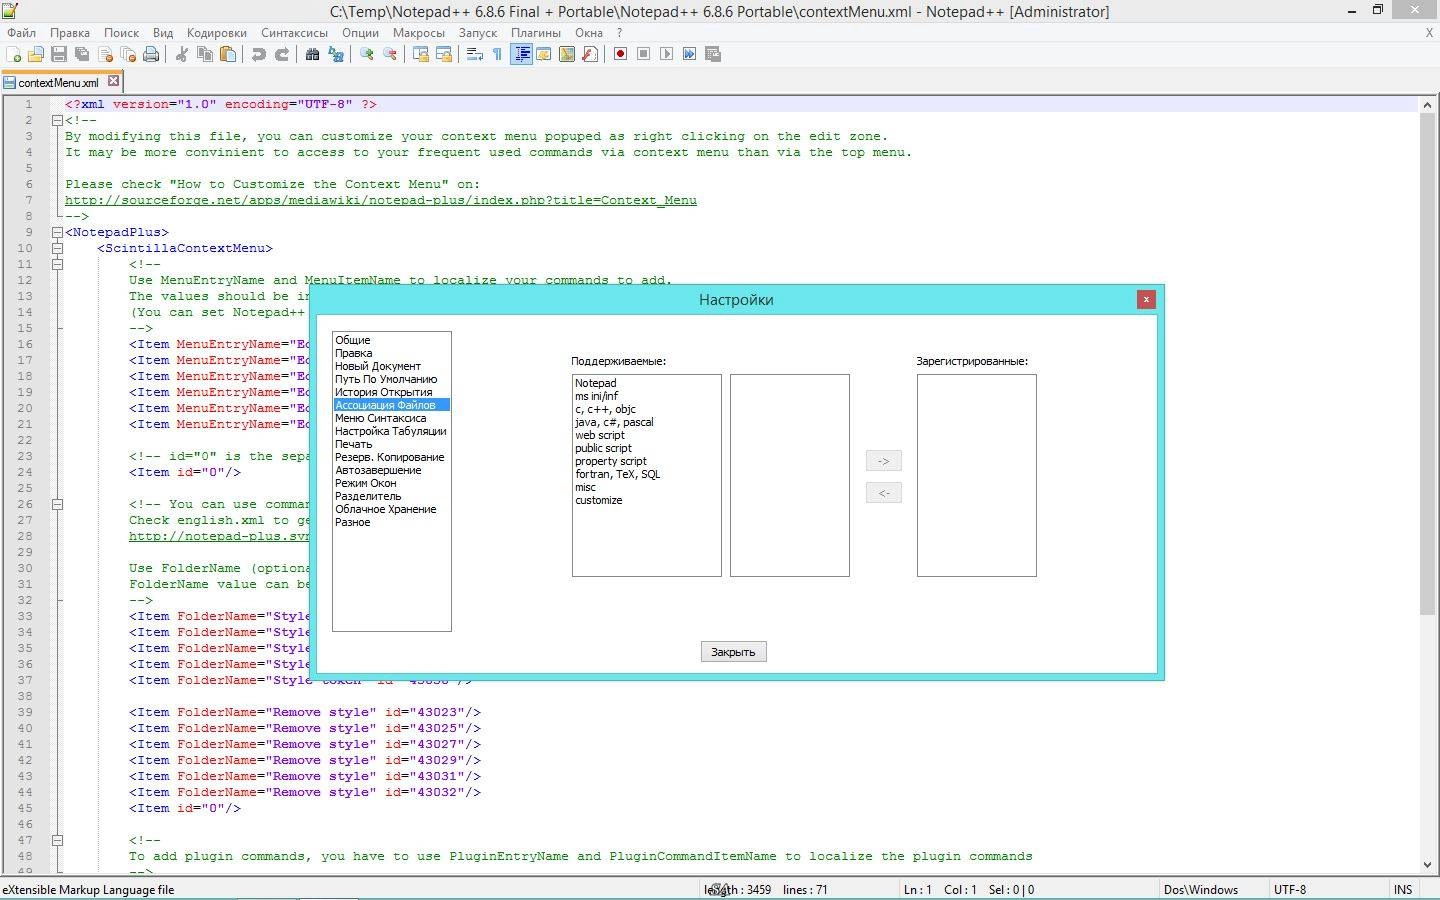The image size is (1440, 900).
Task: Click the Function List toolbar icon
Action: coord(590,54)
